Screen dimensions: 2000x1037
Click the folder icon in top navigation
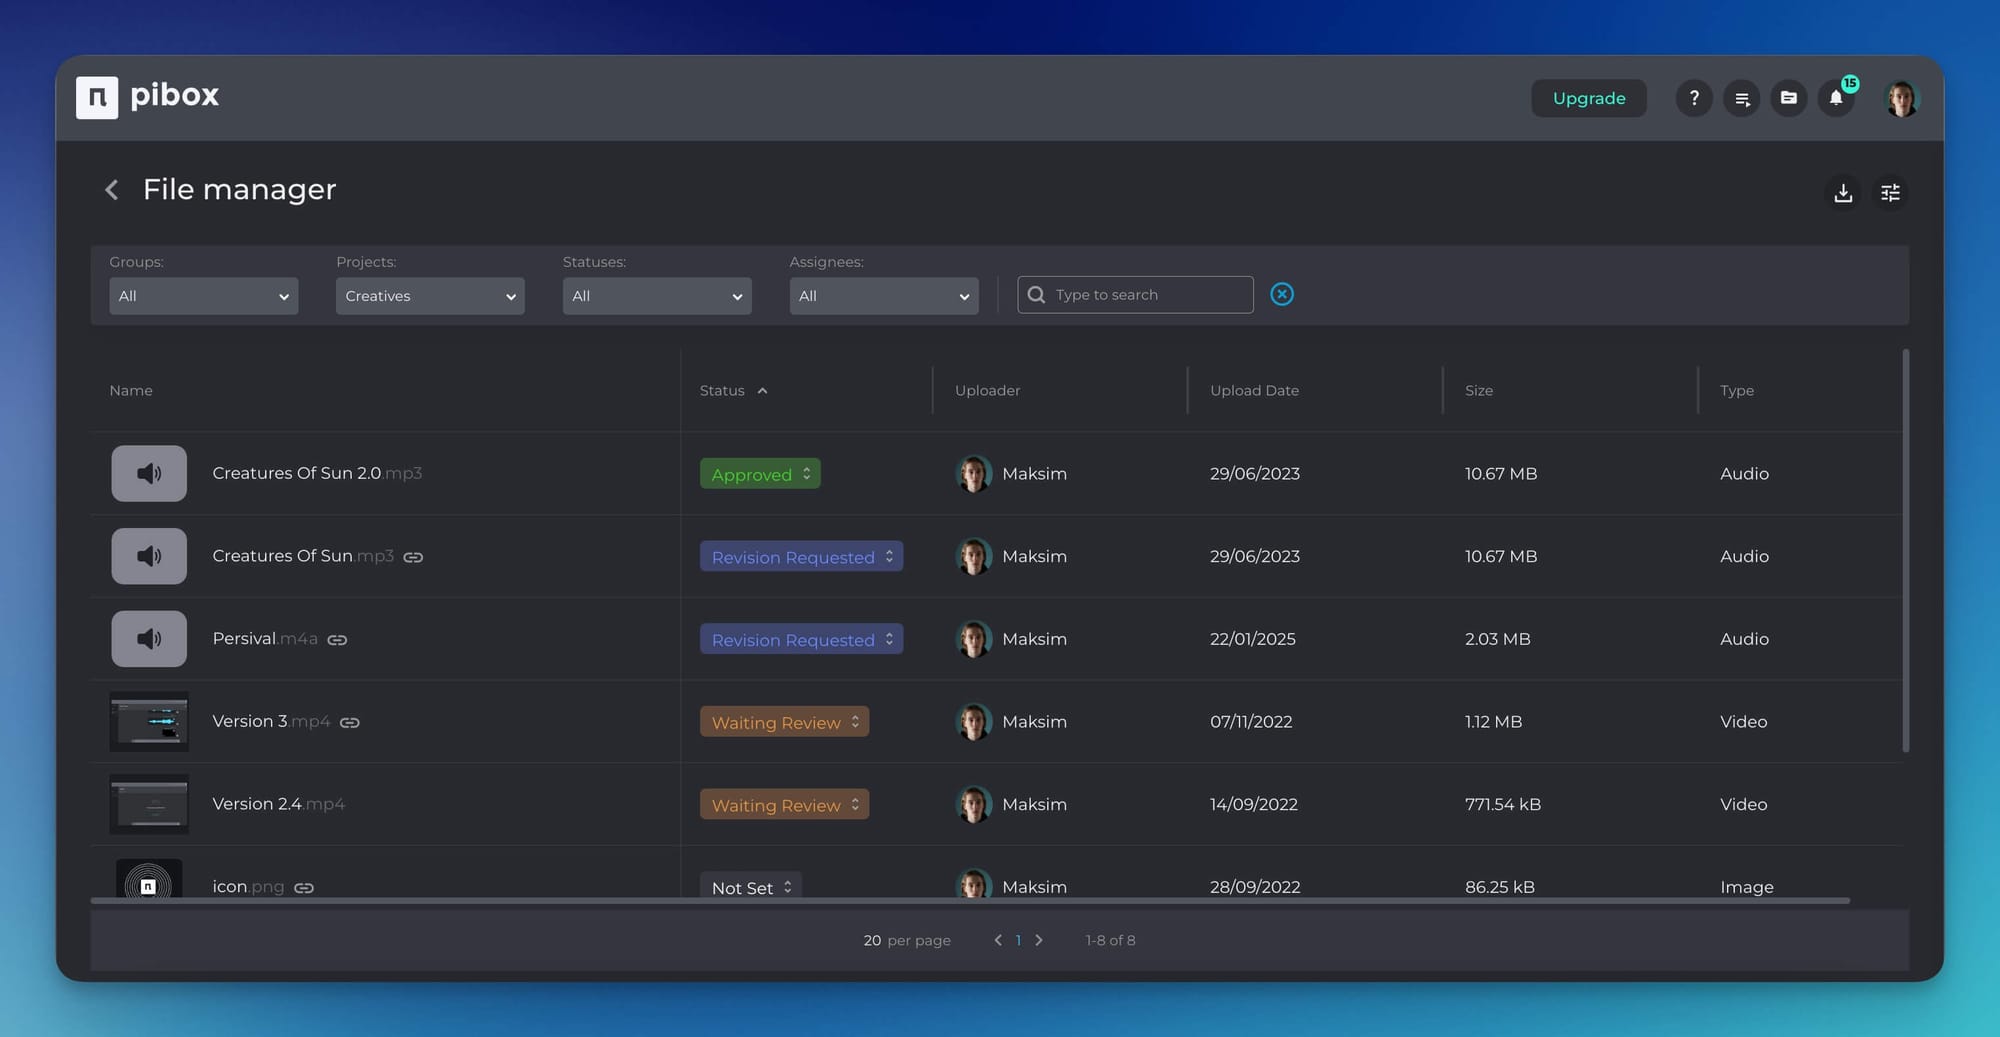[1789, 98]
